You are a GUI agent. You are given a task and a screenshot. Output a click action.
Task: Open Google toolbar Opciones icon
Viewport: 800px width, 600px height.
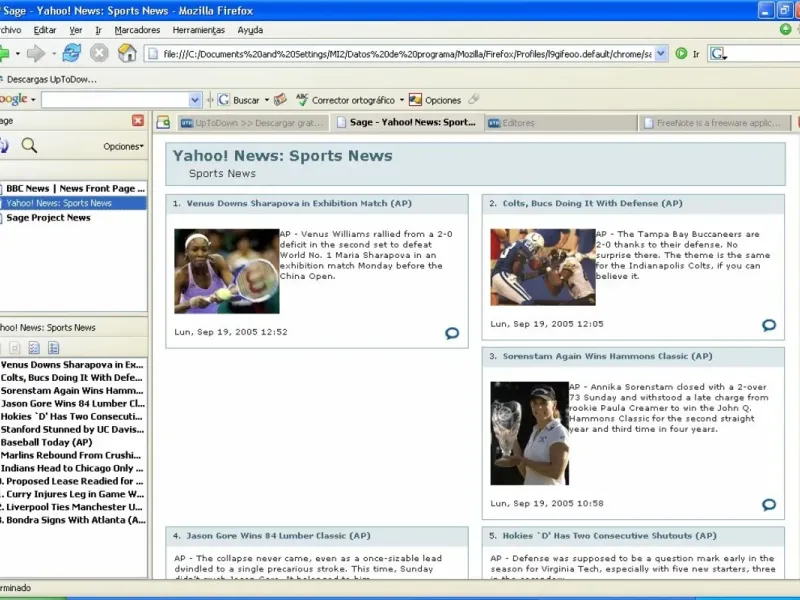coord(415,100)
